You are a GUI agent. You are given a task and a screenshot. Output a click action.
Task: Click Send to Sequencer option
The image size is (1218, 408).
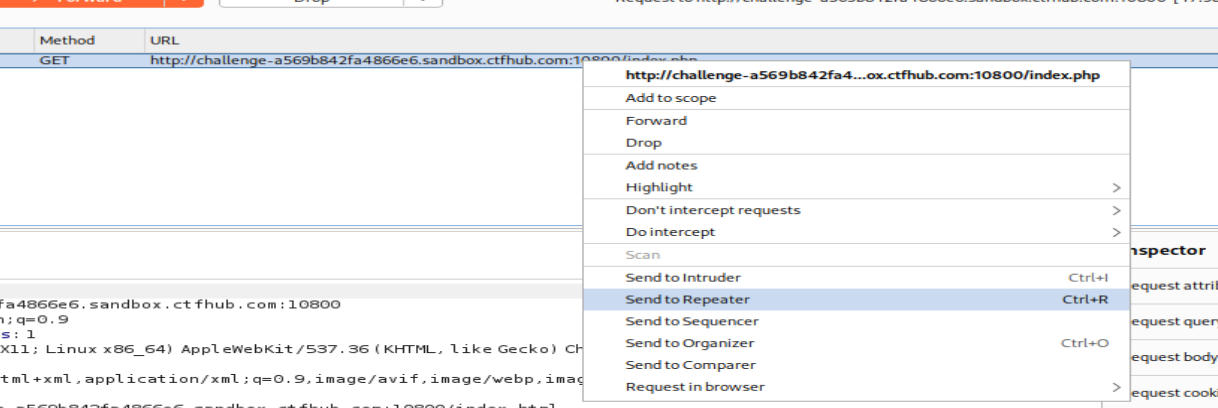(692, 321)
